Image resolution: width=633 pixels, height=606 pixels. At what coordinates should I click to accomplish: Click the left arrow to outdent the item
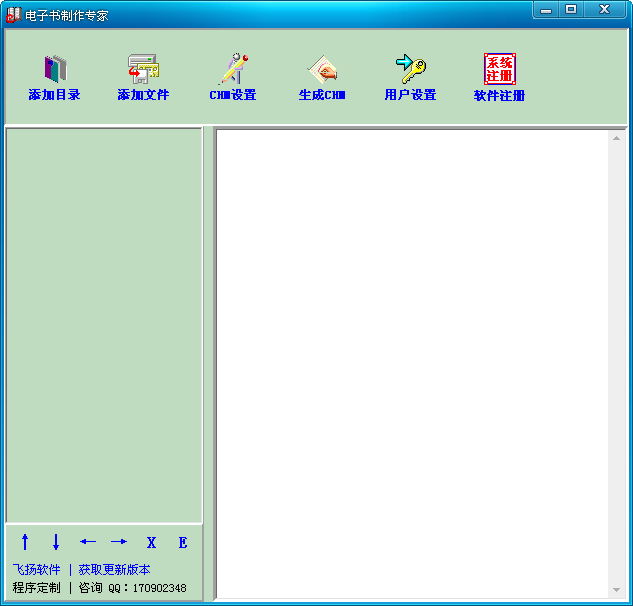pyautogui.click(x=88, y=542)
